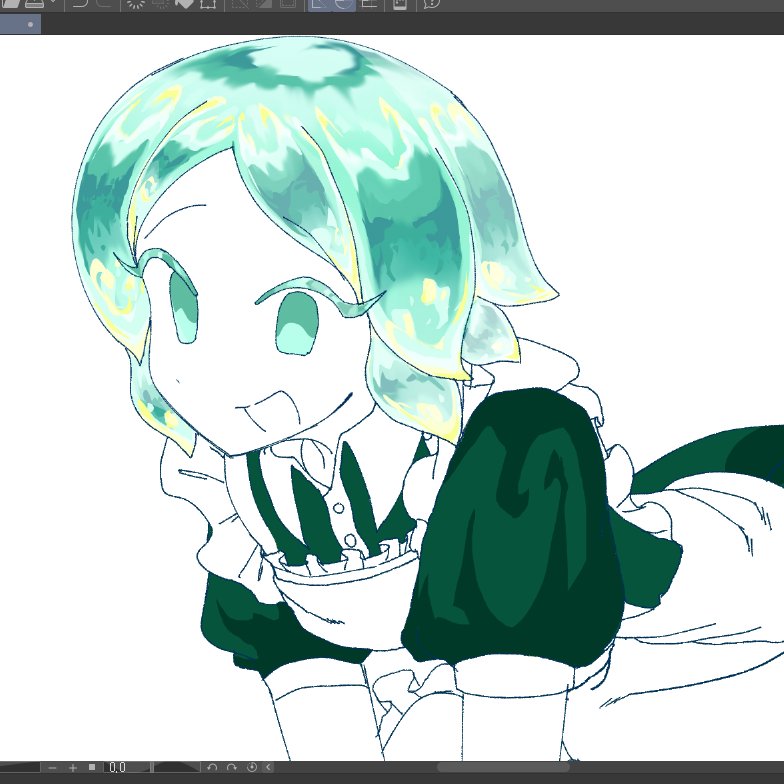Rotate the canvas left

(212, 768)
